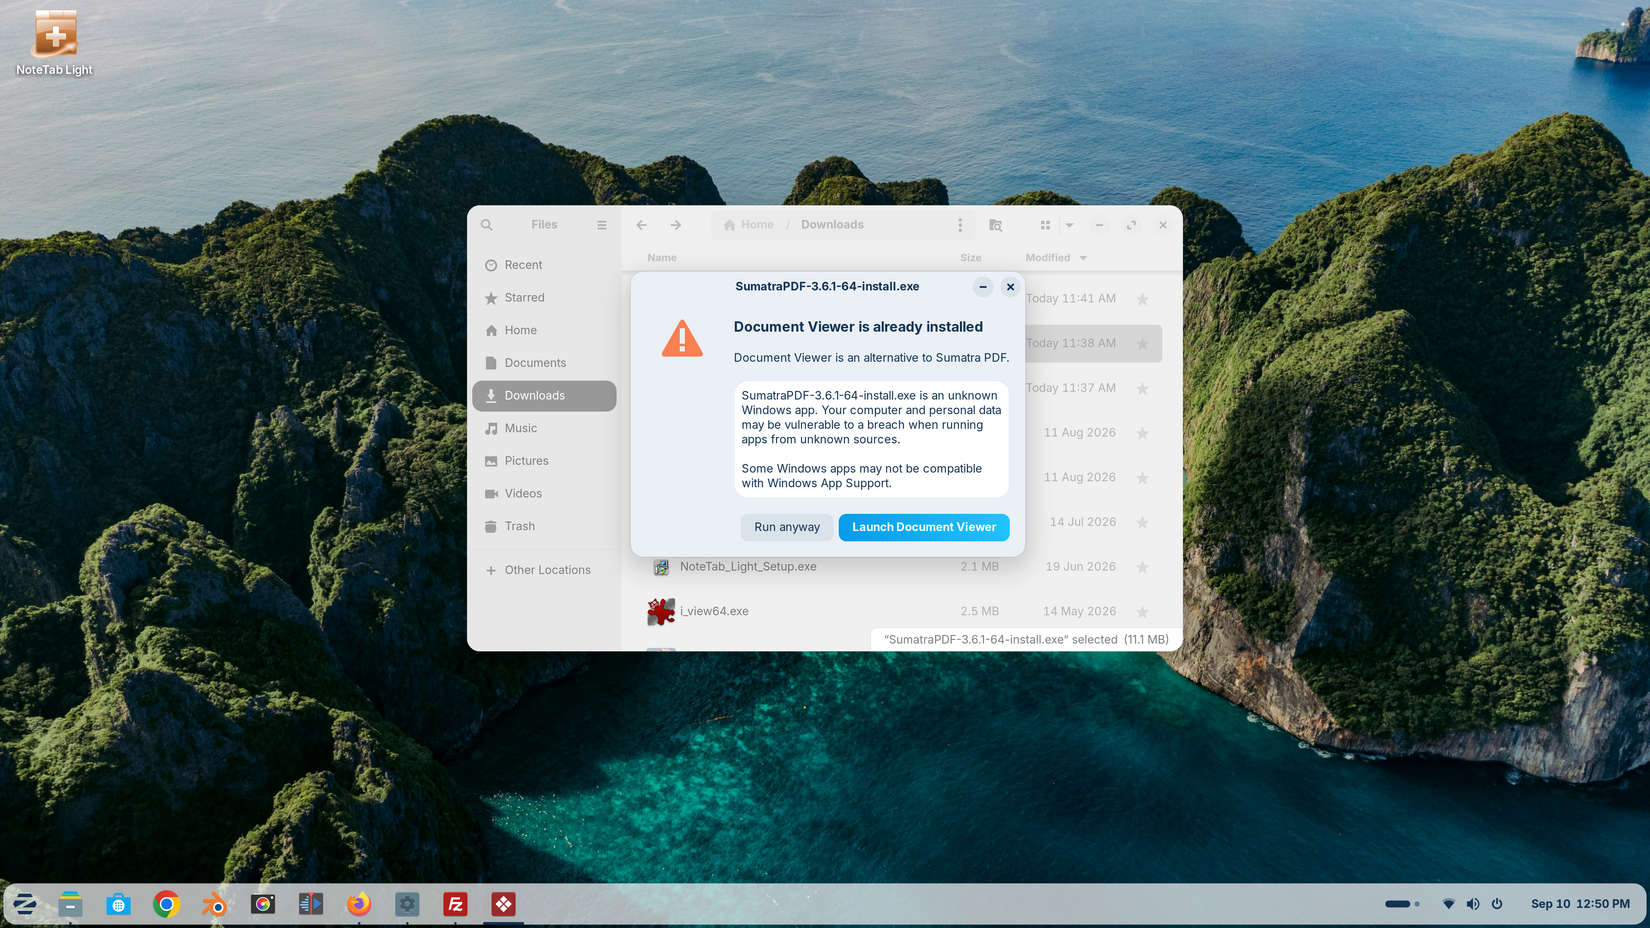Select Starred in Files sidebar
This screenshot has width=1650, height=928.
point(544,298)
